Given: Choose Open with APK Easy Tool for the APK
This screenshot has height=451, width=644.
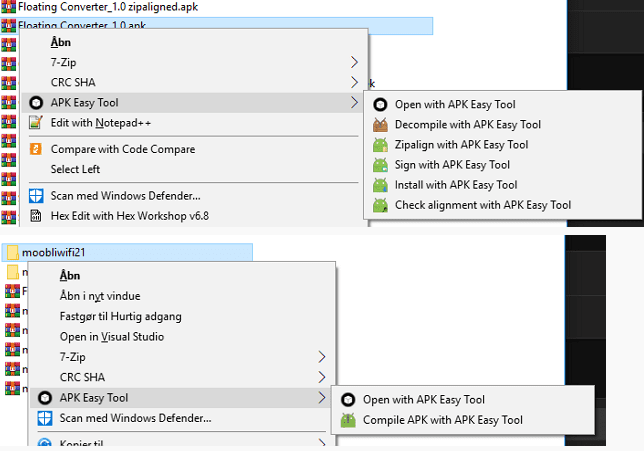Looking at the screenshot, I should [x=503, y=104].
